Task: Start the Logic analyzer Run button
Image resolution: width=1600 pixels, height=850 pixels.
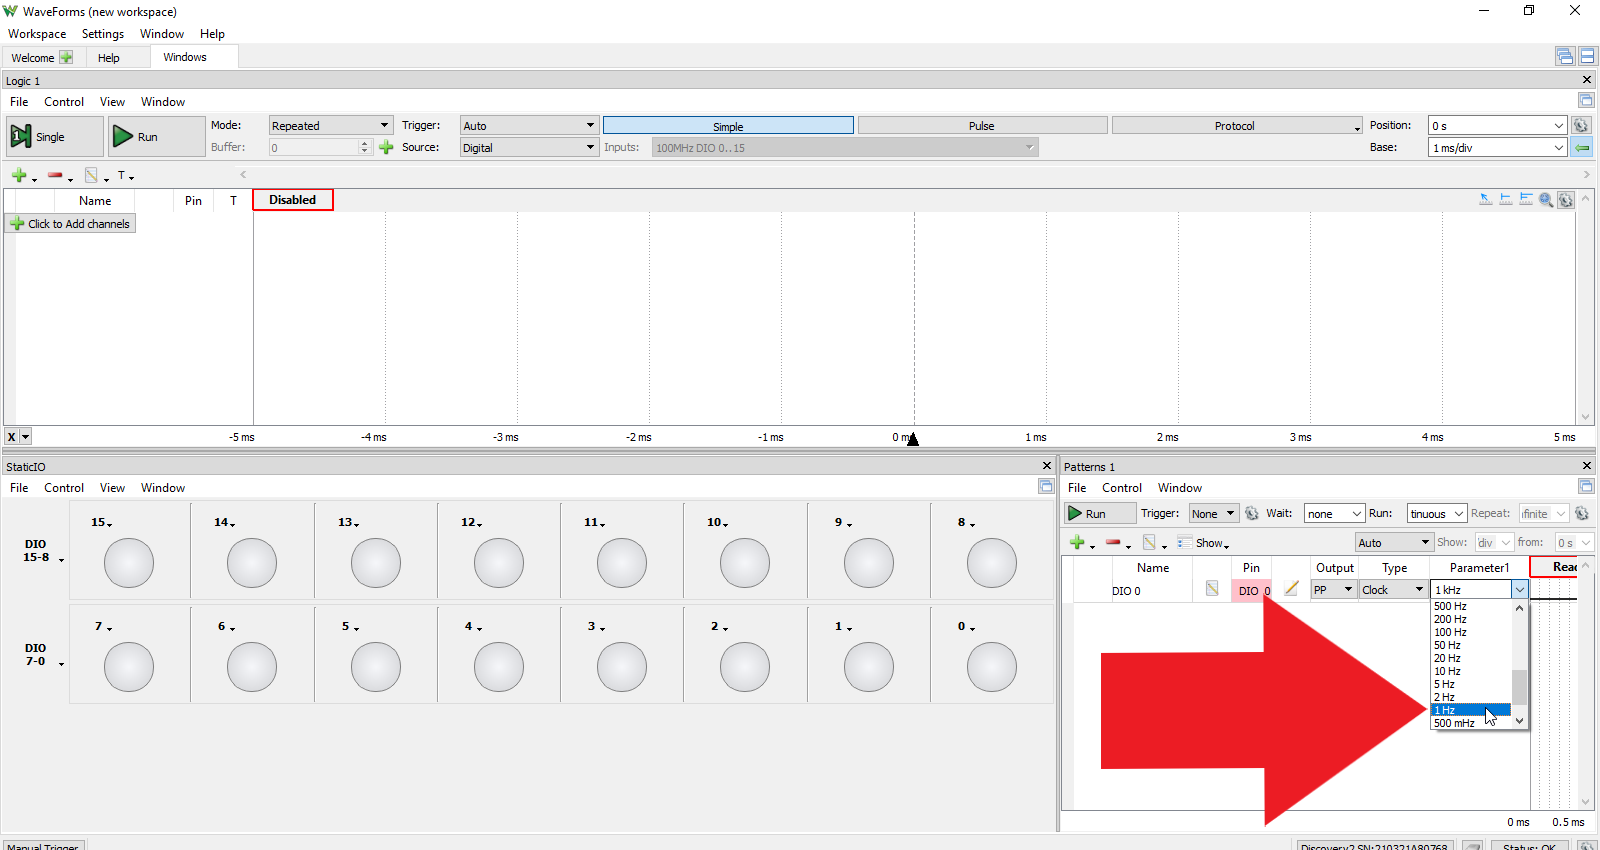Action: (x=156, y=137)
